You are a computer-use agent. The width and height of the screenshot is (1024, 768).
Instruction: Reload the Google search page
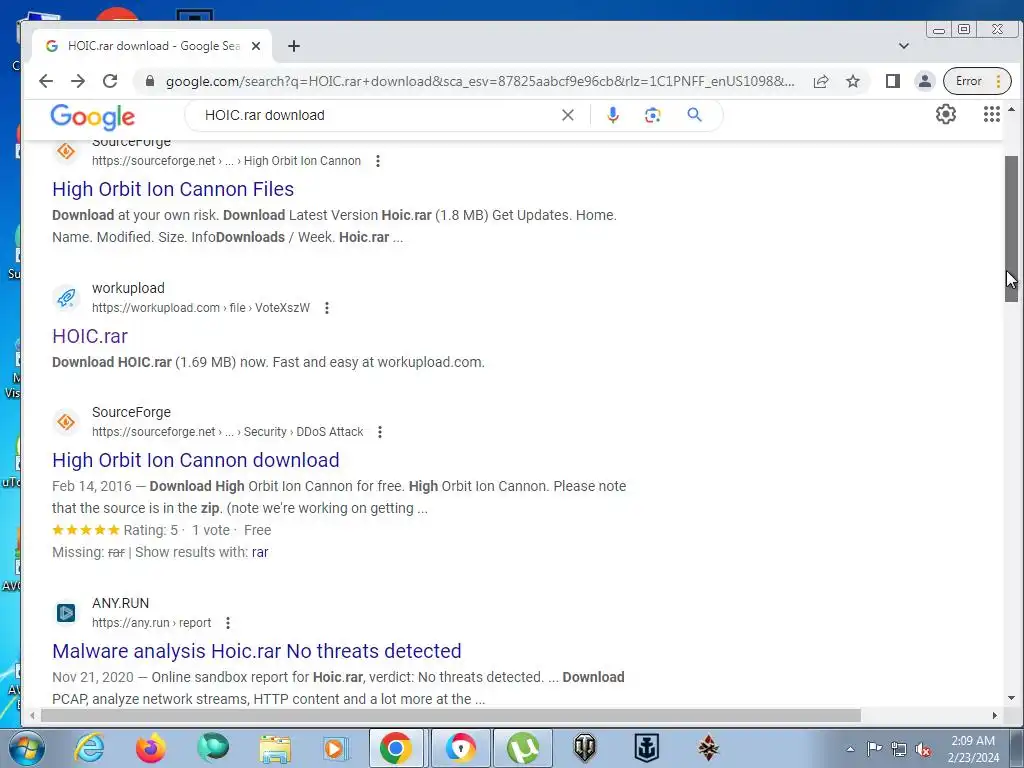tap(110, 81)
